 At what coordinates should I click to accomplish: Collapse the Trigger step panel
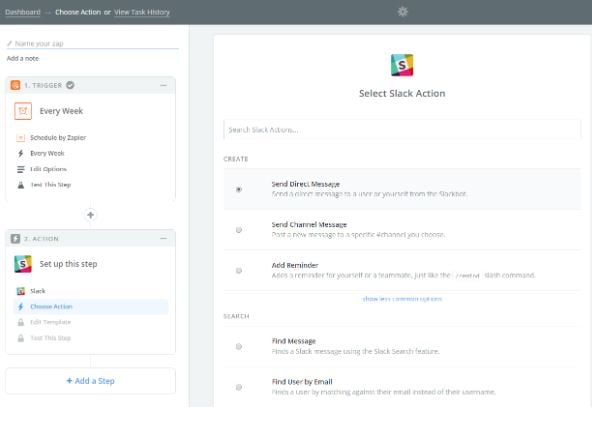click(x=163, y=85)
